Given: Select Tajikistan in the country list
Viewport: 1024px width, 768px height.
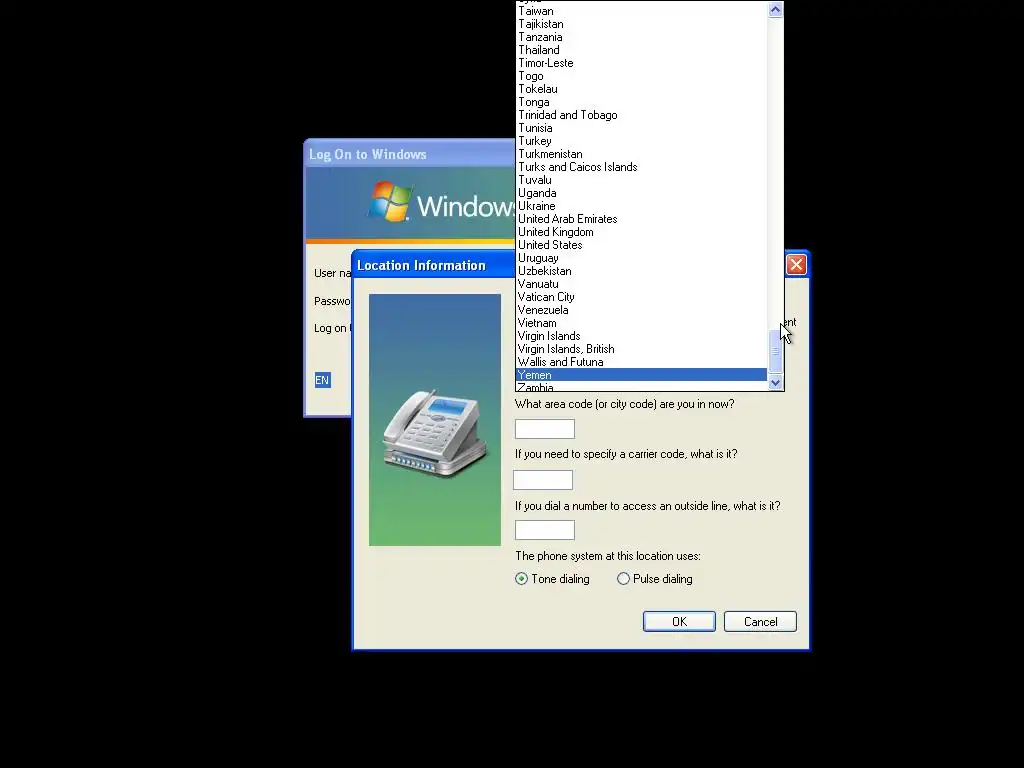Looking at the screenshot, I should [641, 24].
